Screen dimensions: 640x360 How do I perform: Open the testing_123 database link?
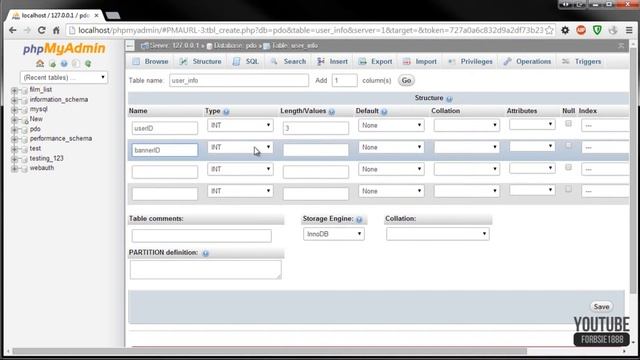click(x=47, y=158)
